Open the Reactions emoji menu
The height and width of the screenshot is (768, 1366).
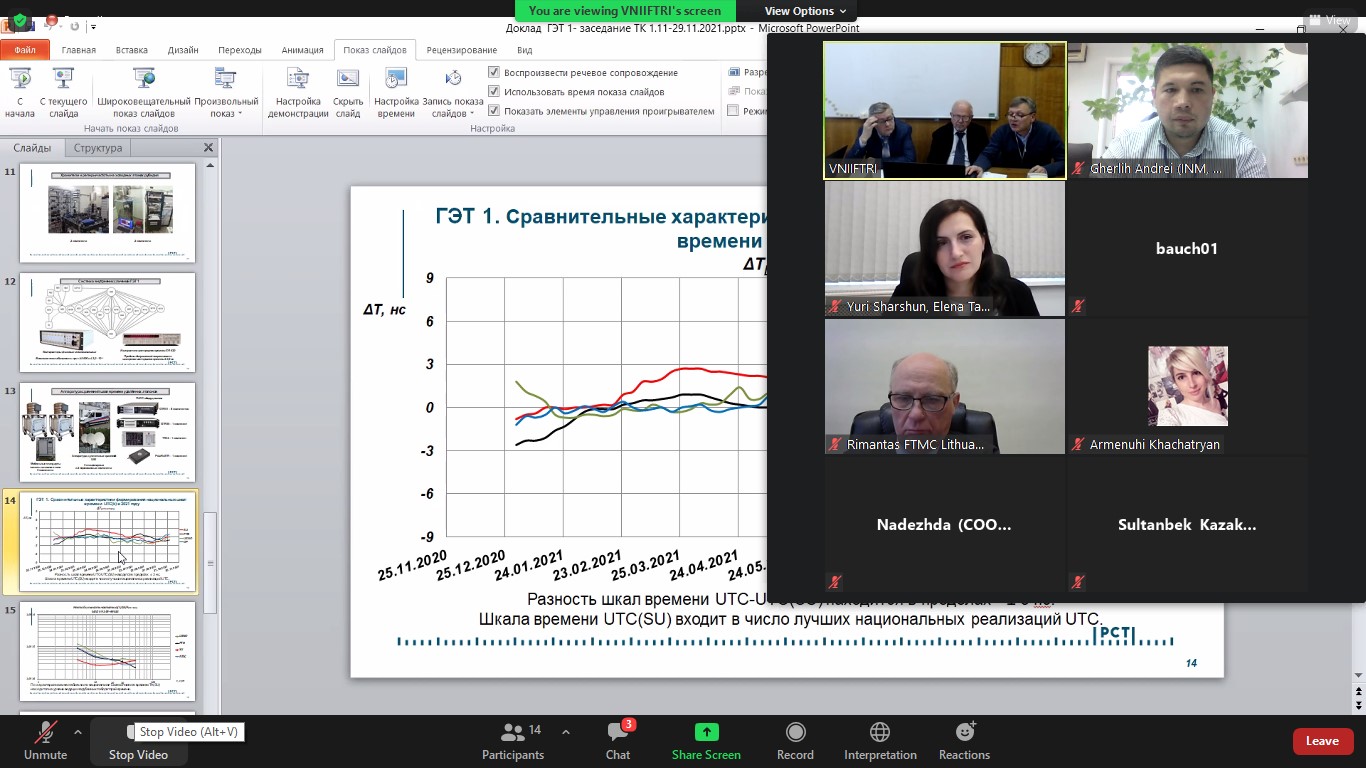(964, 732)
